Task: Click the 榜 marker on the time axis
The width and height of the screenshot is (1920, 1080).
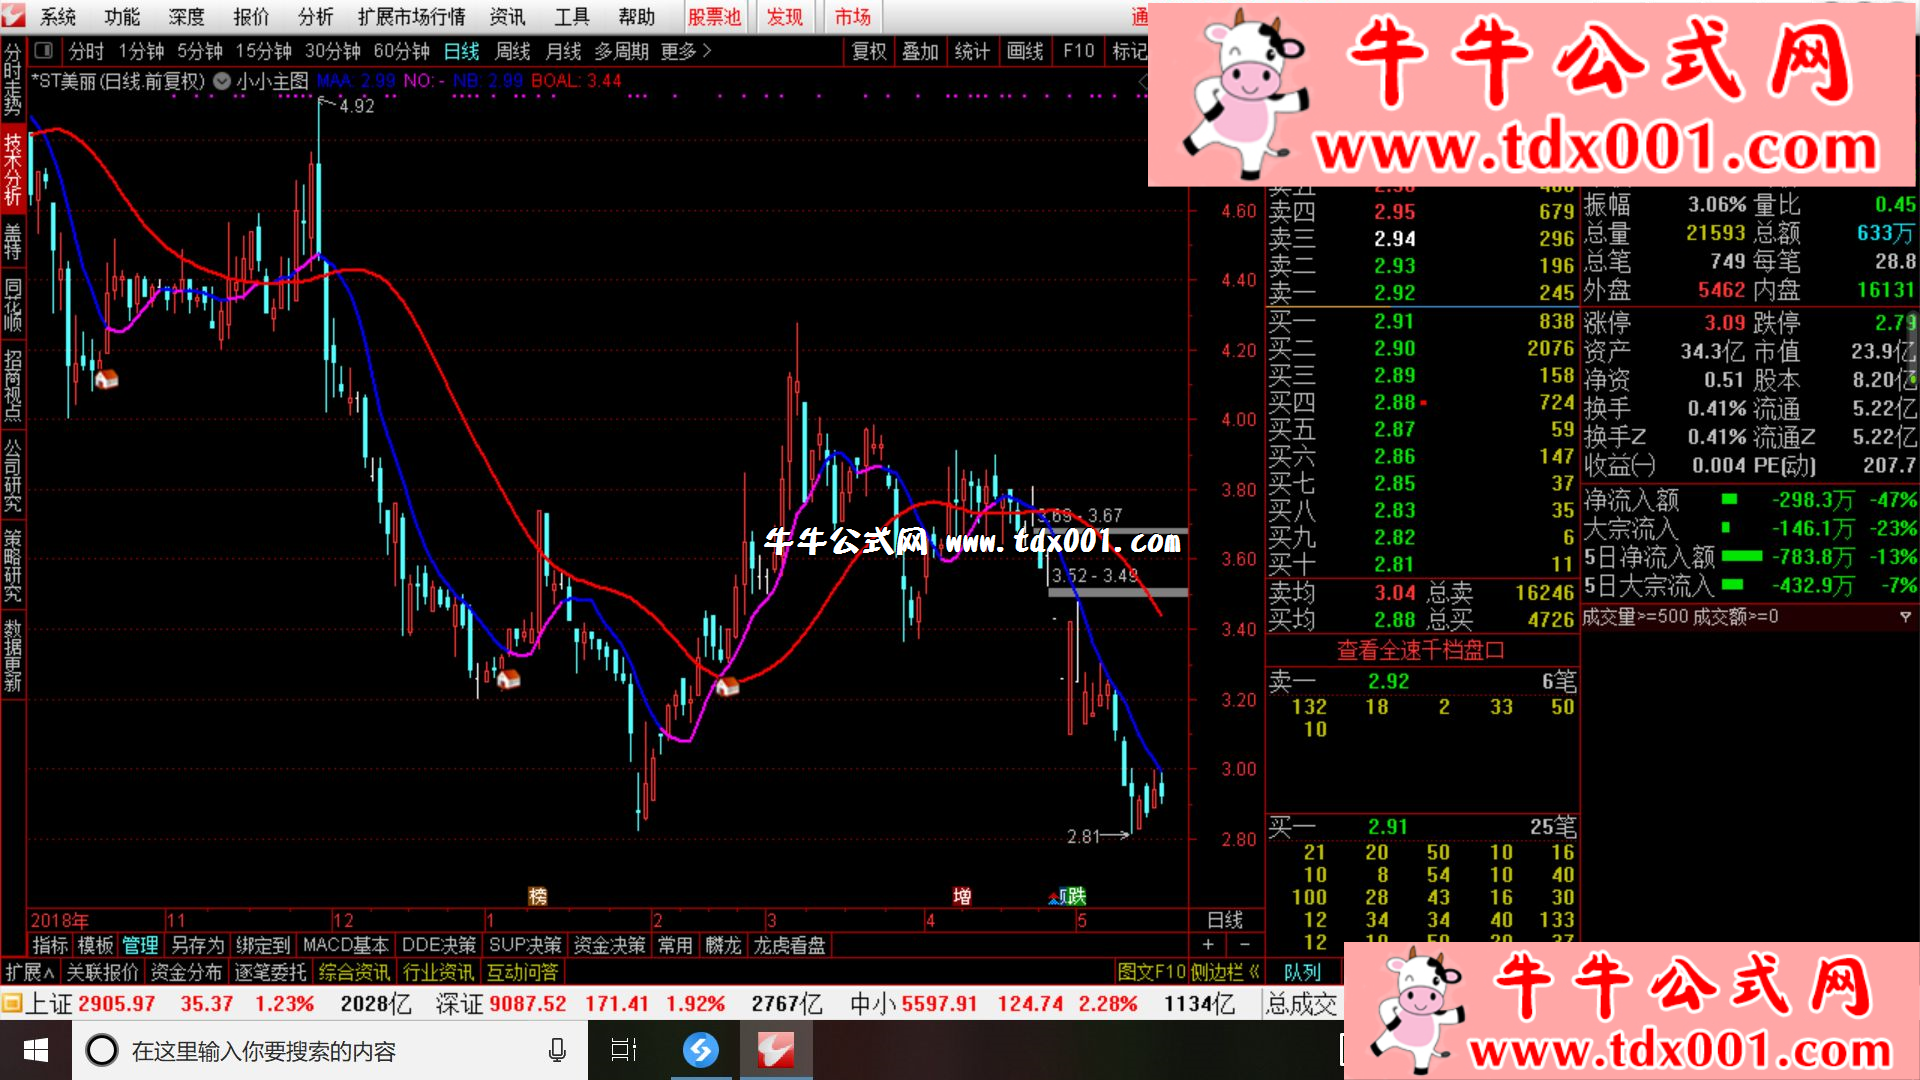Action: [538, 896]
